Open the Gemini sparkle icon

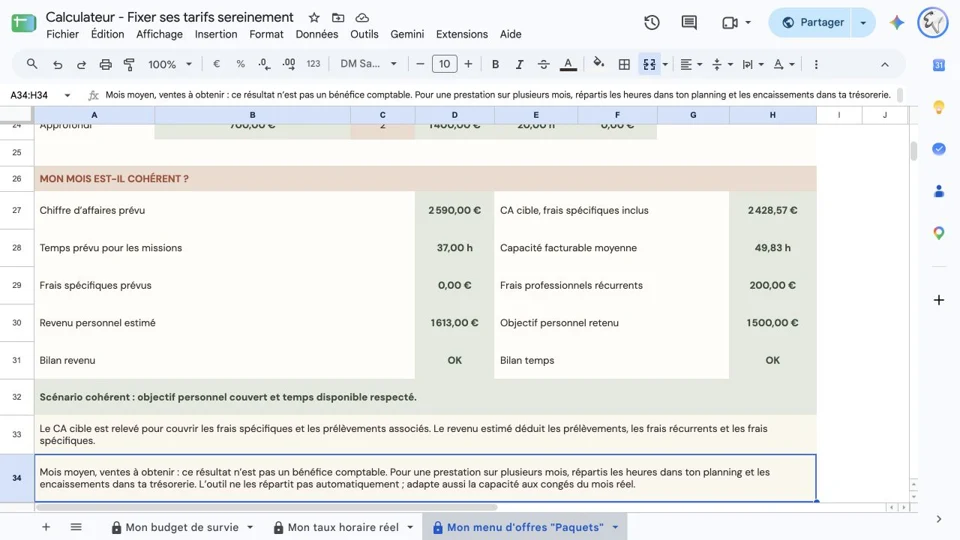(897, 23)
